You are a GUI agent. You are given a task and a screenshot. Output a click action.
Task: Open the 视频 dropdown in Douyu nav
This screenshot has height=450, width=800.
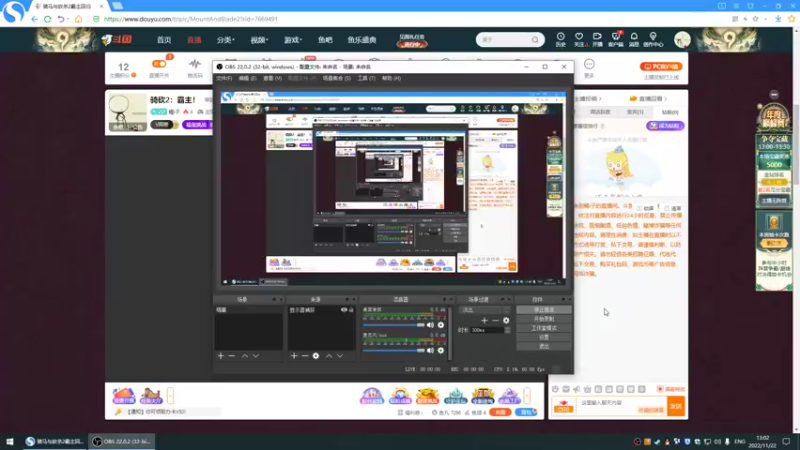pos(259,40)
